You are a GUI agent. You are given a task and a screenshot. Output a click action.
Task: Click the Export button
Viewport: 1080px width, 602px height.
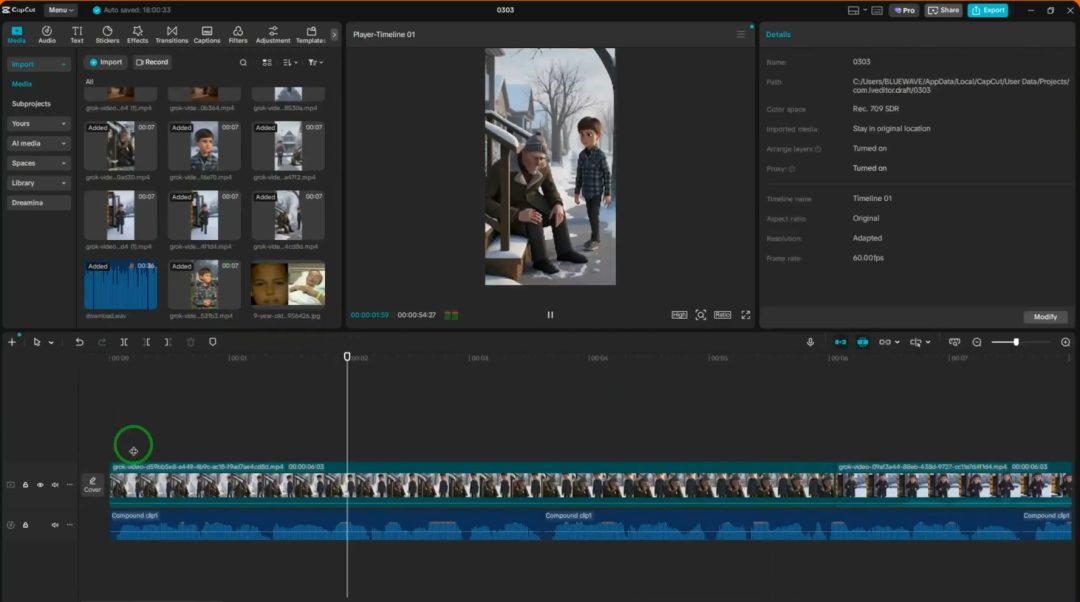pos(987,10)
